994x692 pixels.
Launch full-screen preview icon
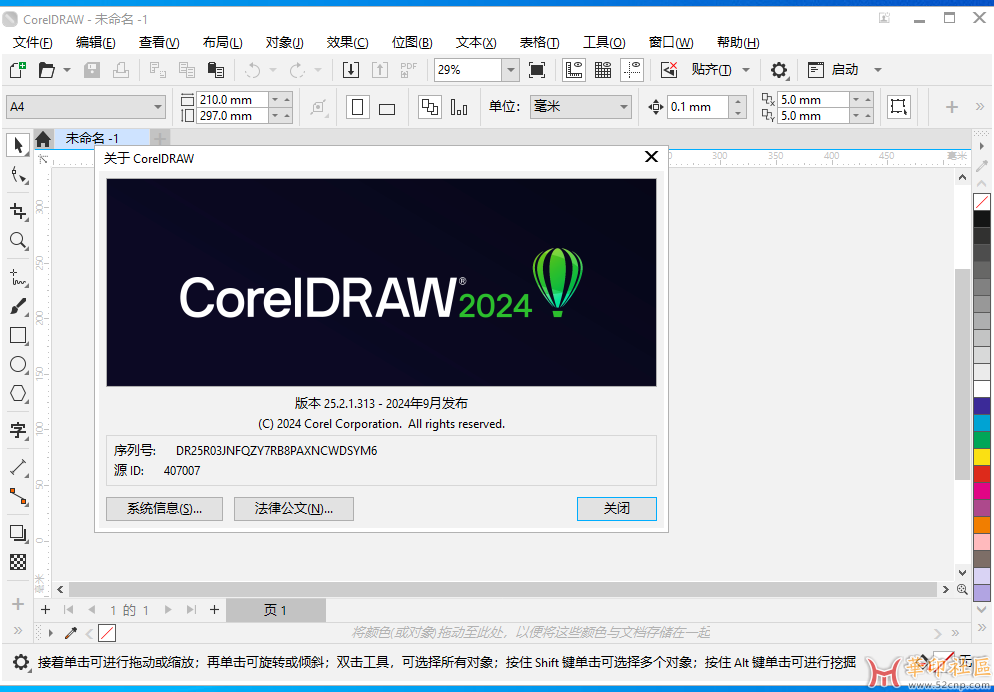pyautogui.click(x=537, y=70)
